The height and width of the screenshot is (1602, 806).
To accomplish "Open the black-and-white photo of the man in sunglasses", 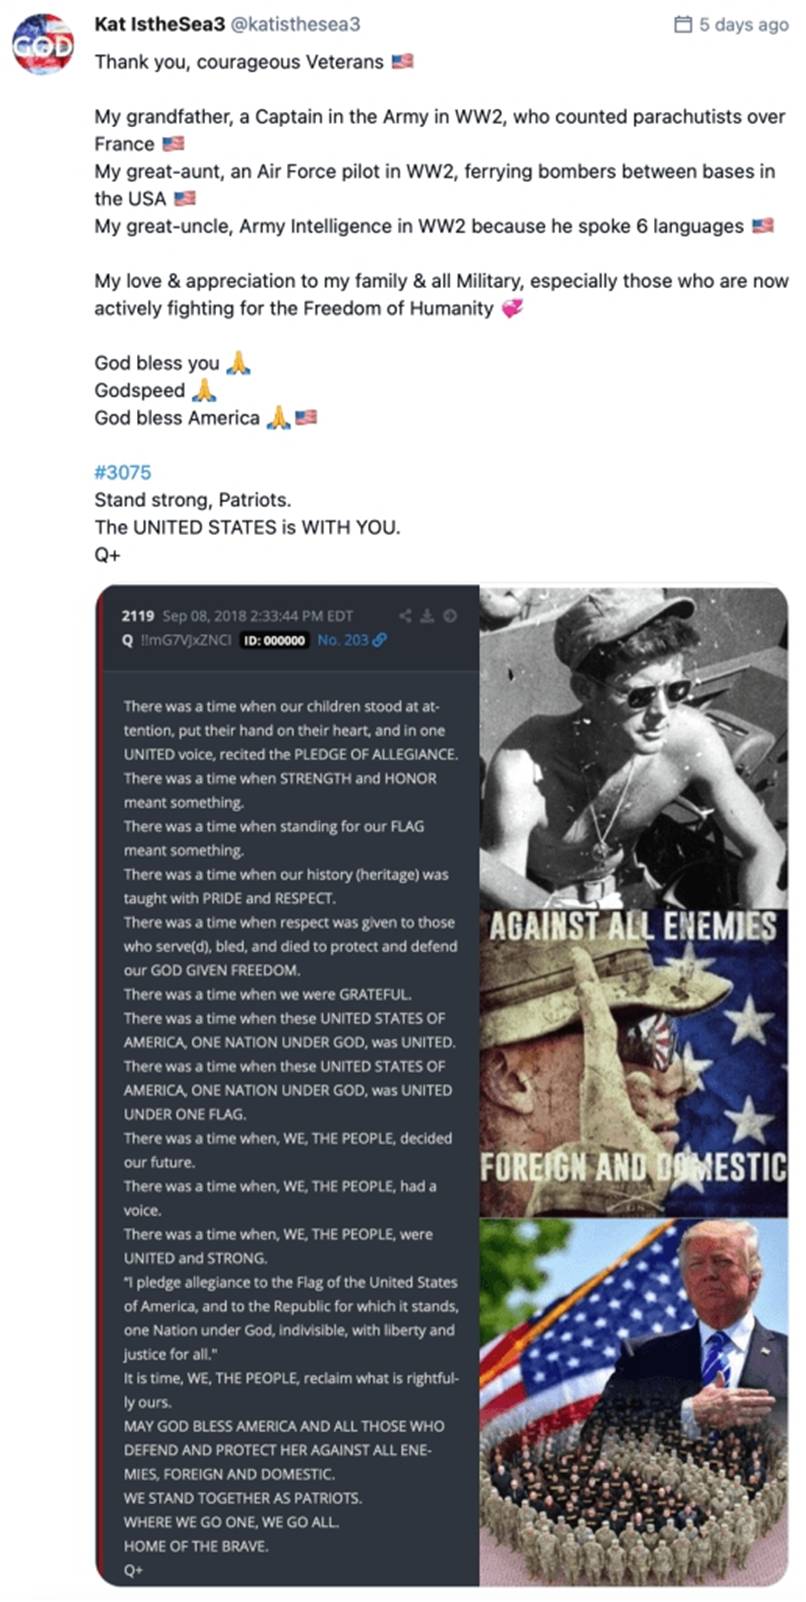I will point(633,745).
